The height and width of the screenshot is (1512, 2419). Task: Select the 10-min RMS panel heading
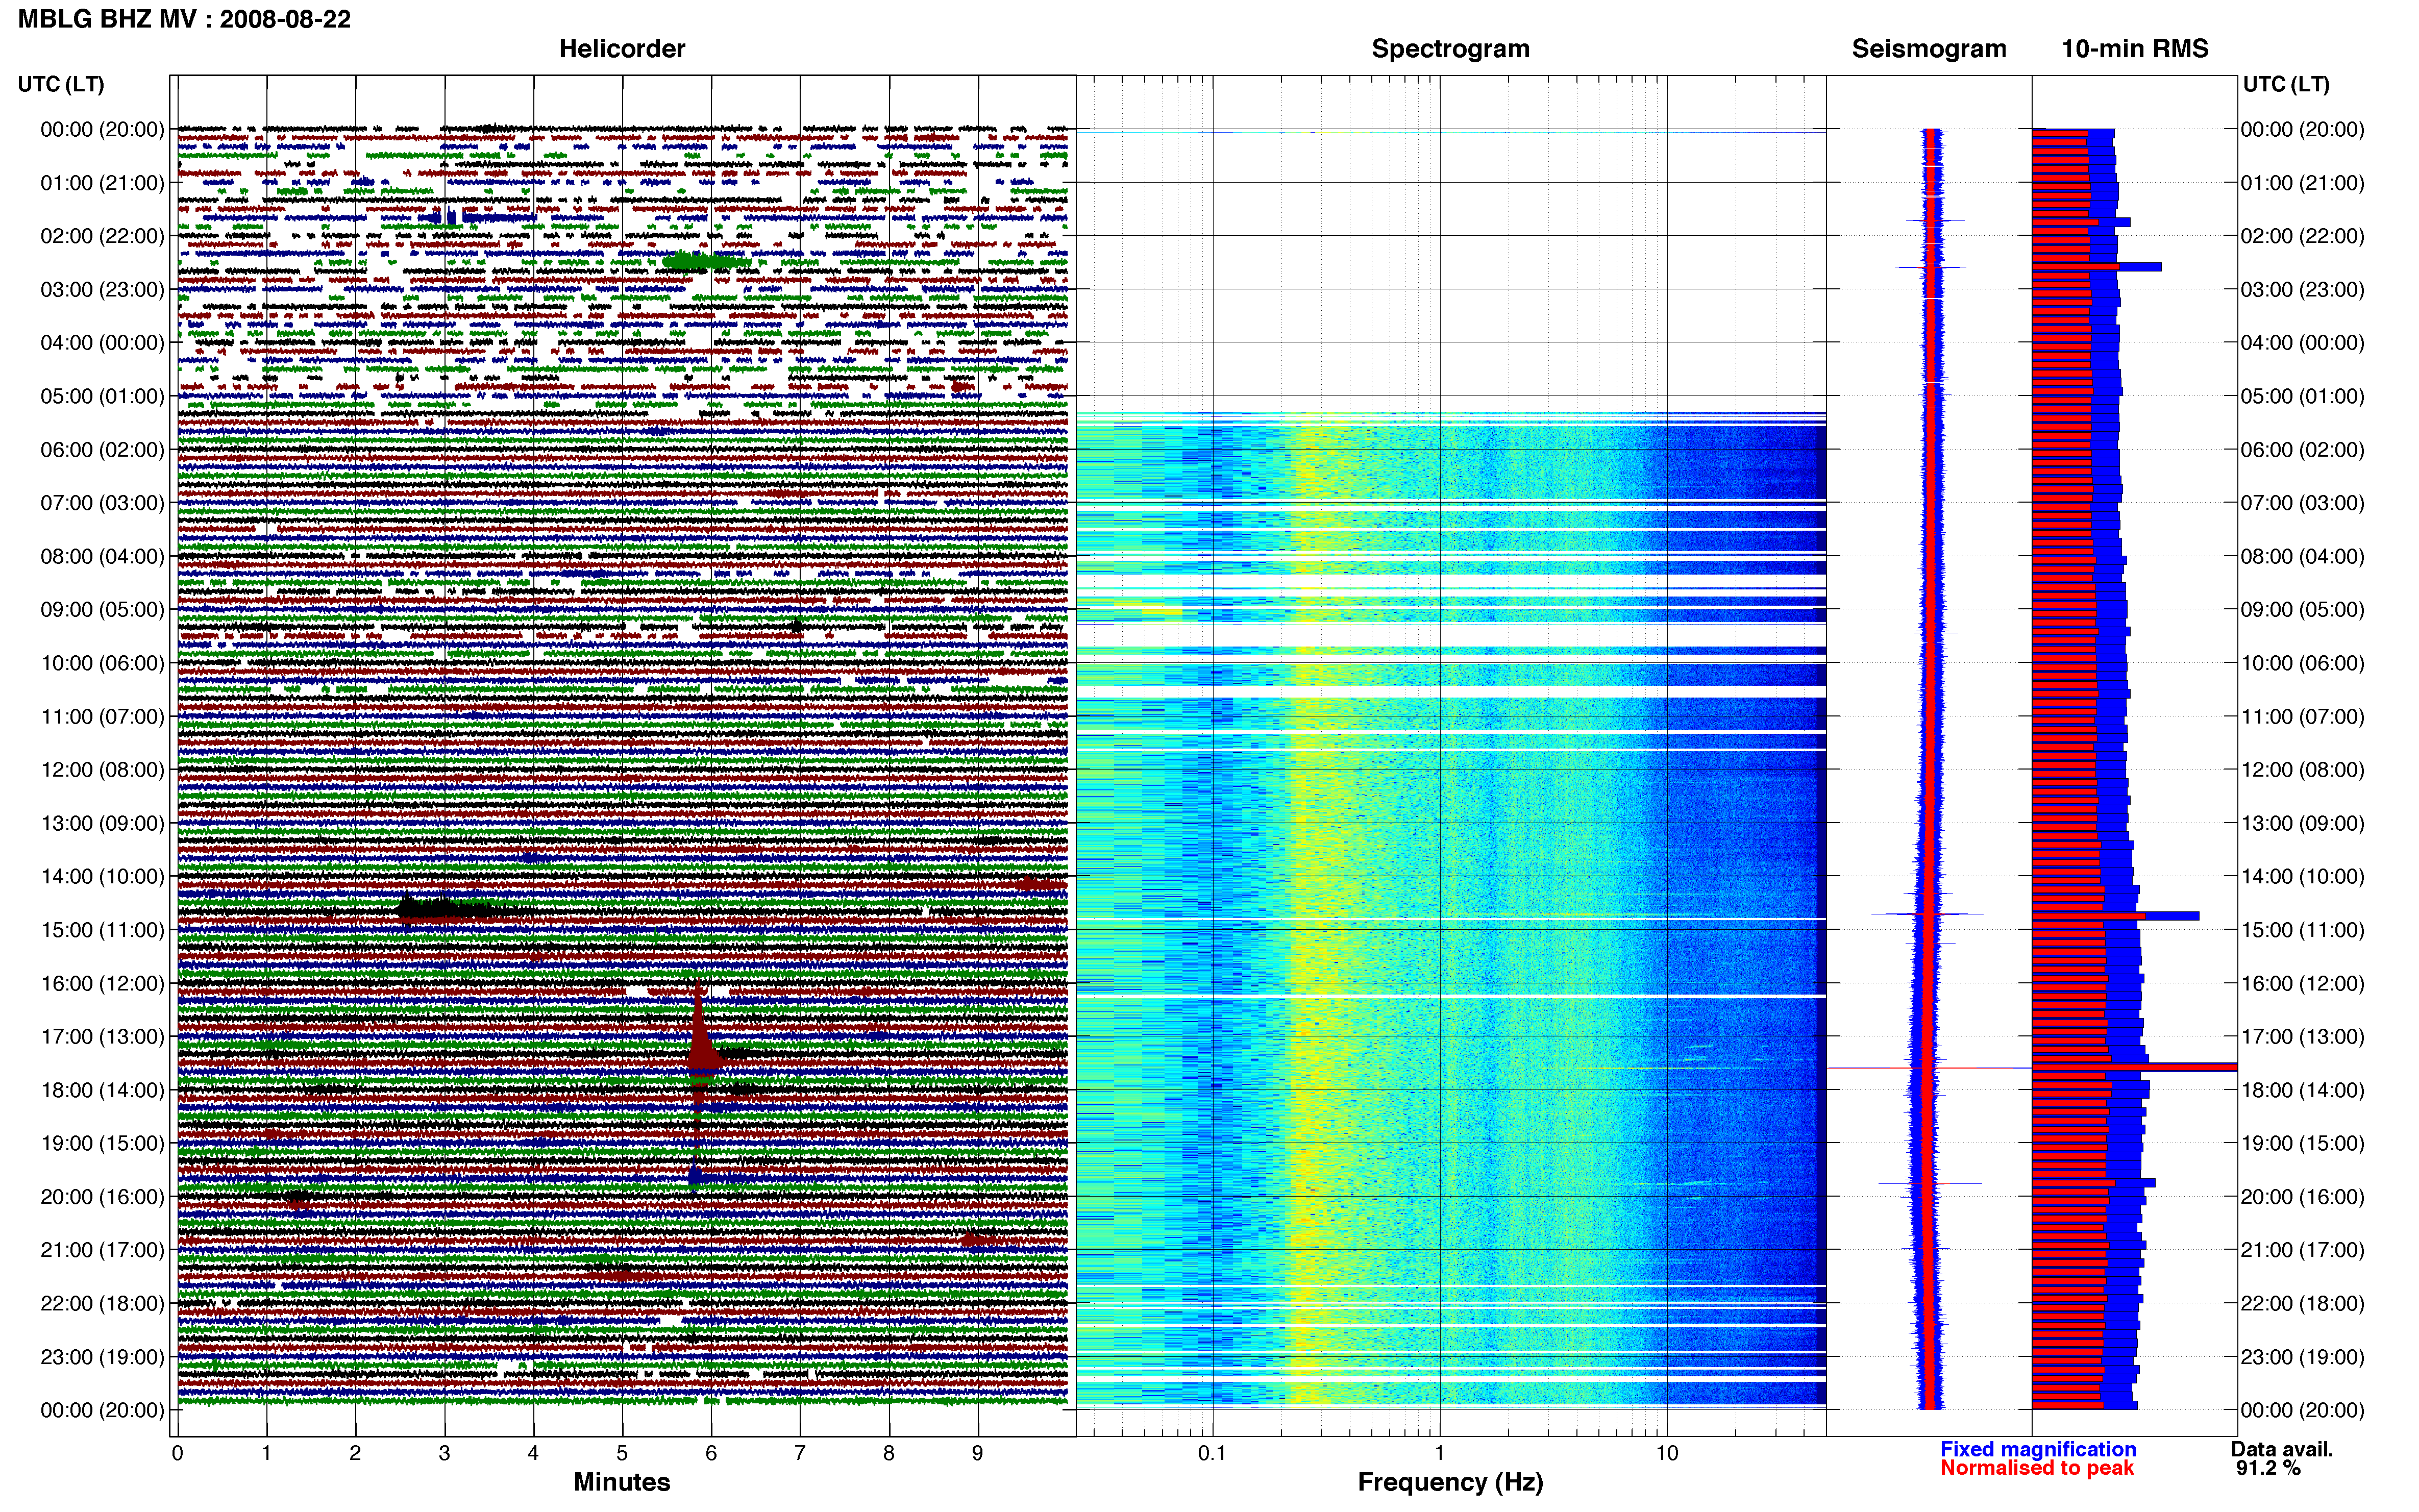click(x=2135, y=48)
